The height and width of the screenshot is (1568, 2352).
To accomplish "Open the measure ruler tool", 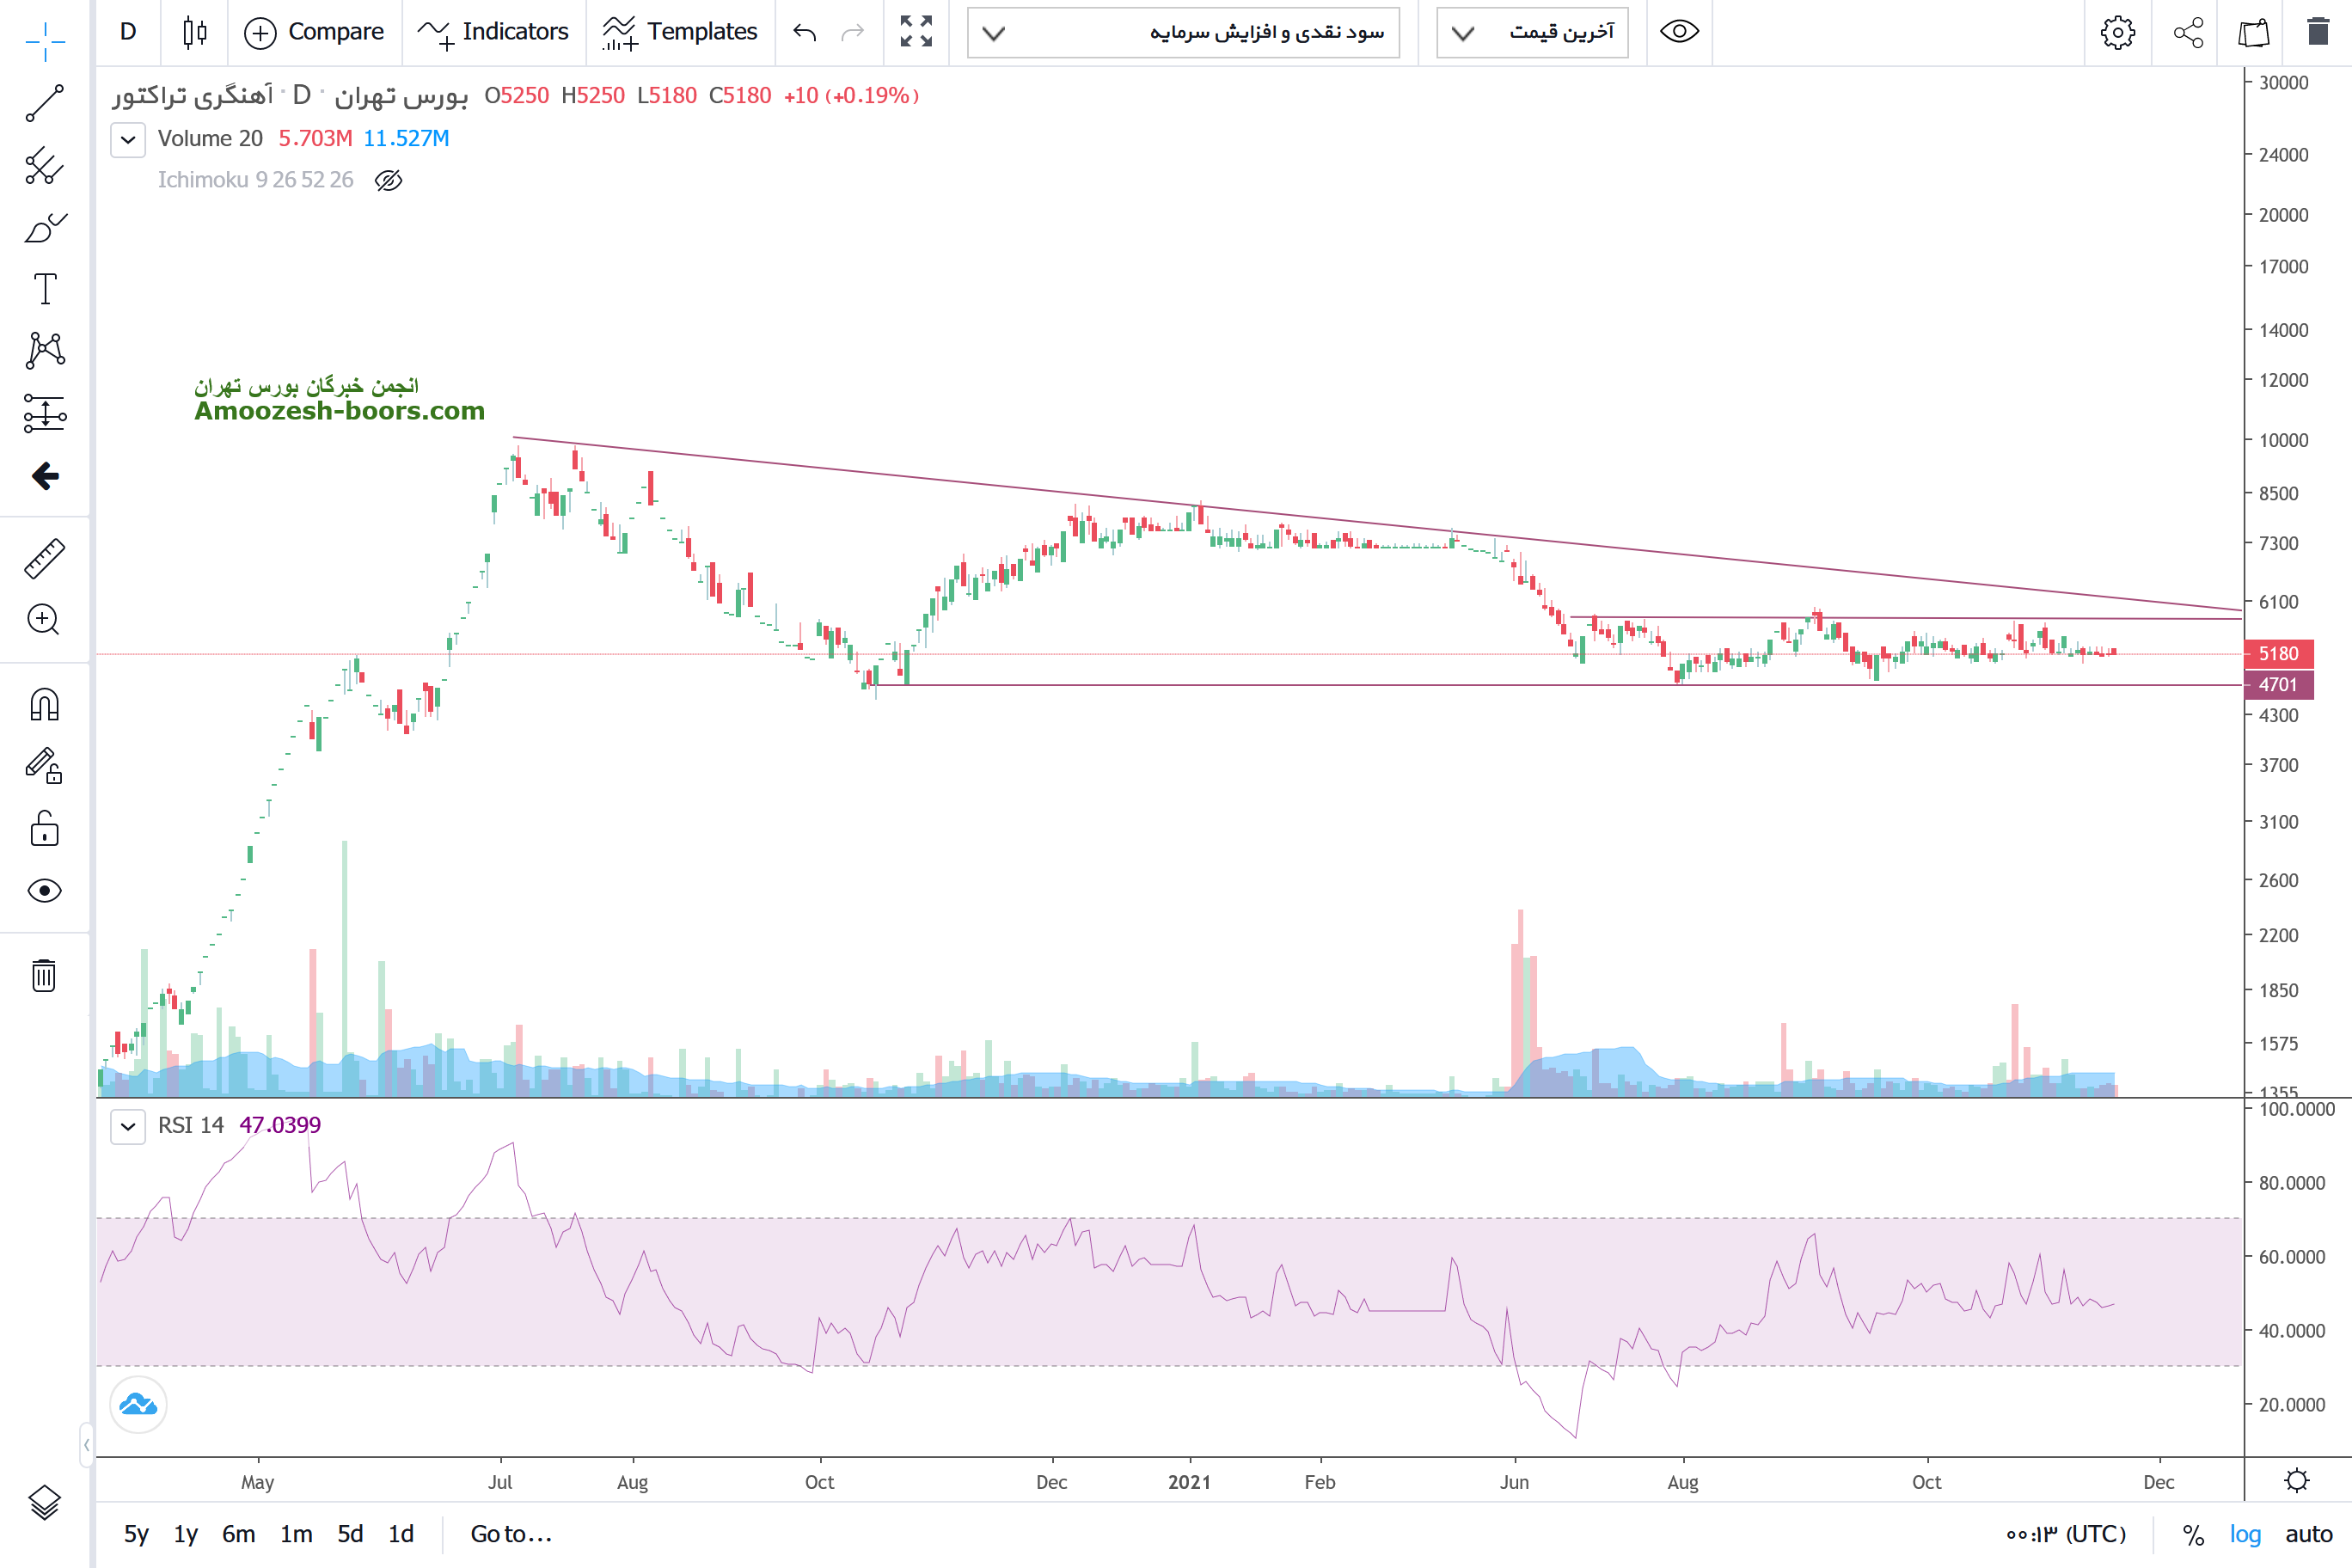I will 44,559.
